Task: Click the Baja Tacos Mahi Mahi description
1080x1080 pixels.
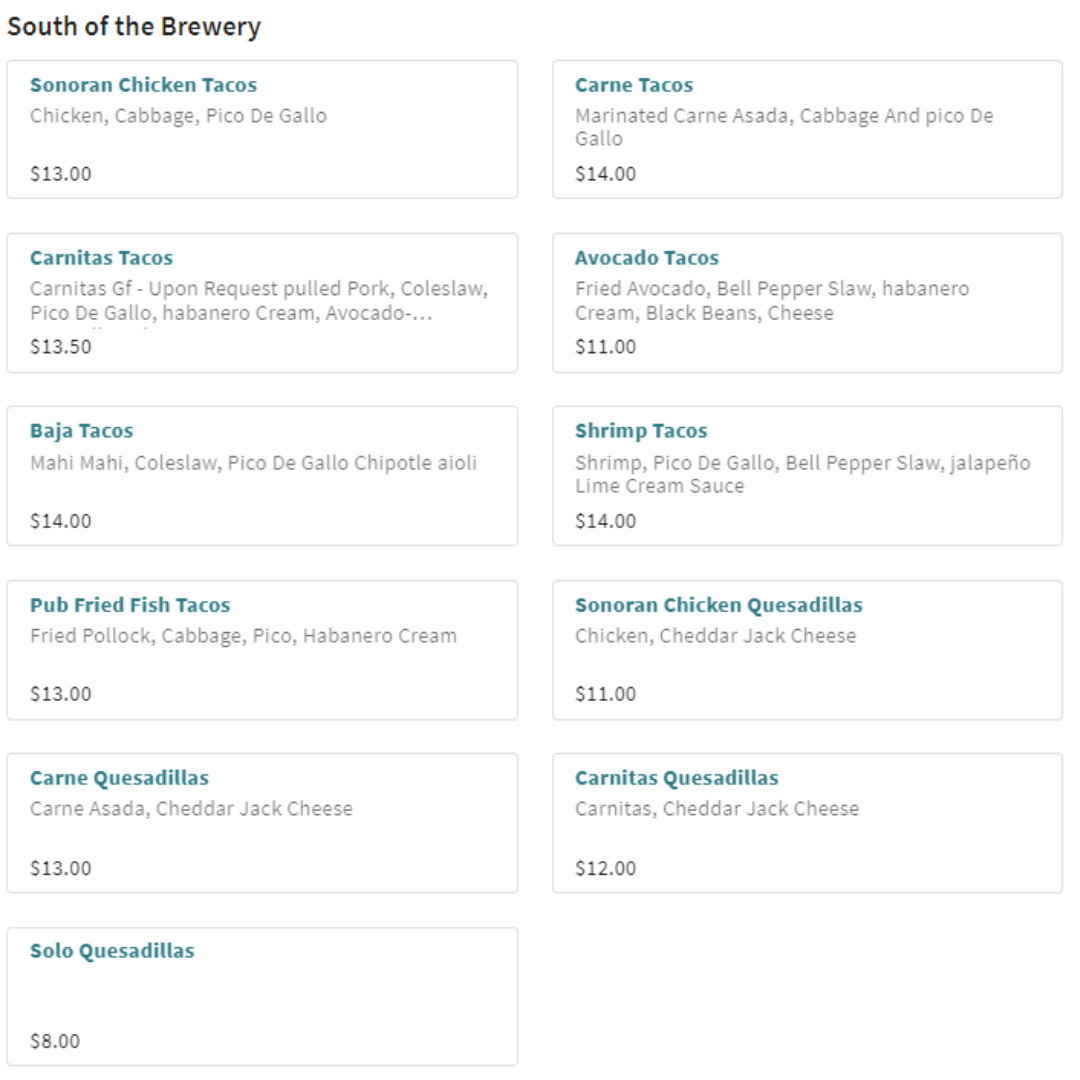Action: (253, 463)
